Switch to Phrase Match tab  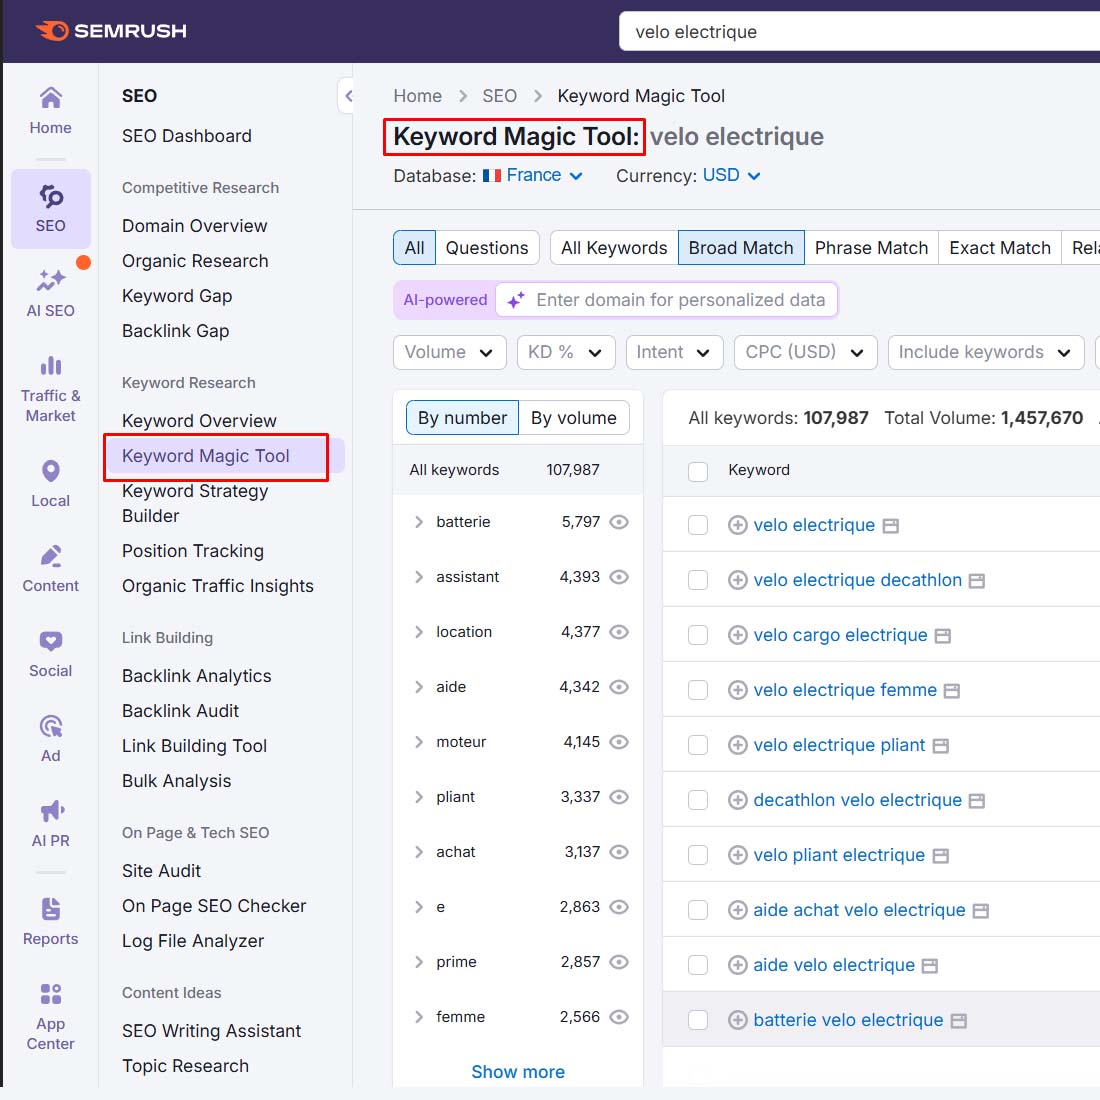pyautogui.click(x=871, y=248)
